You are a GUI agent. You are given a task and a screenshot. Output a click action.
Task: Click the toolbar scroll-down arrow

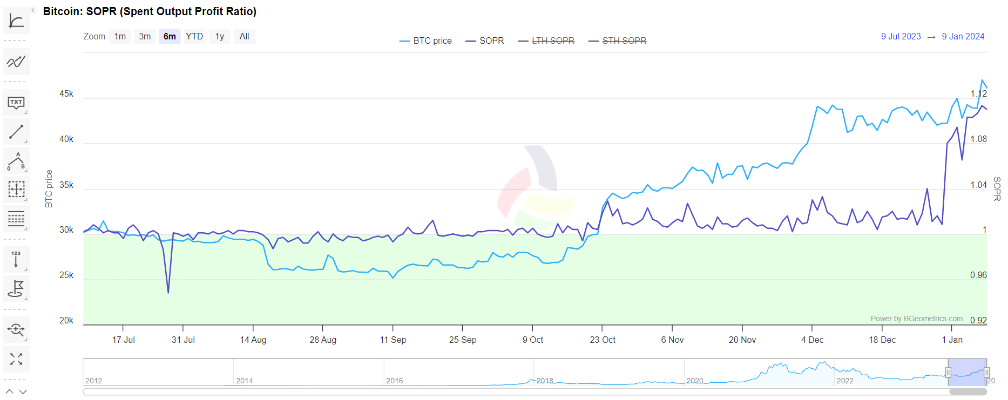(22, 391)
